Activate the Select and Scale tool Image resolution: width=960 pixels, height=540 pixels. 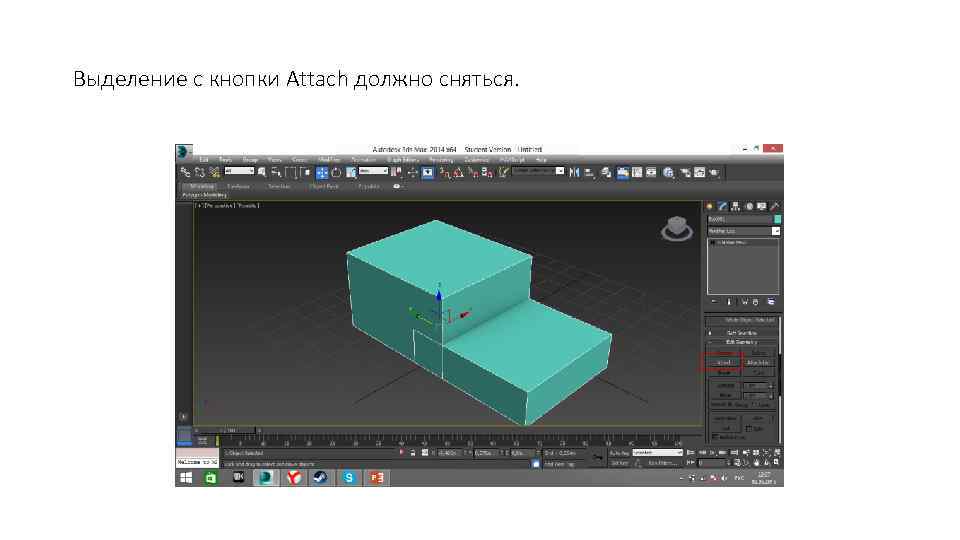pos(351,173)
